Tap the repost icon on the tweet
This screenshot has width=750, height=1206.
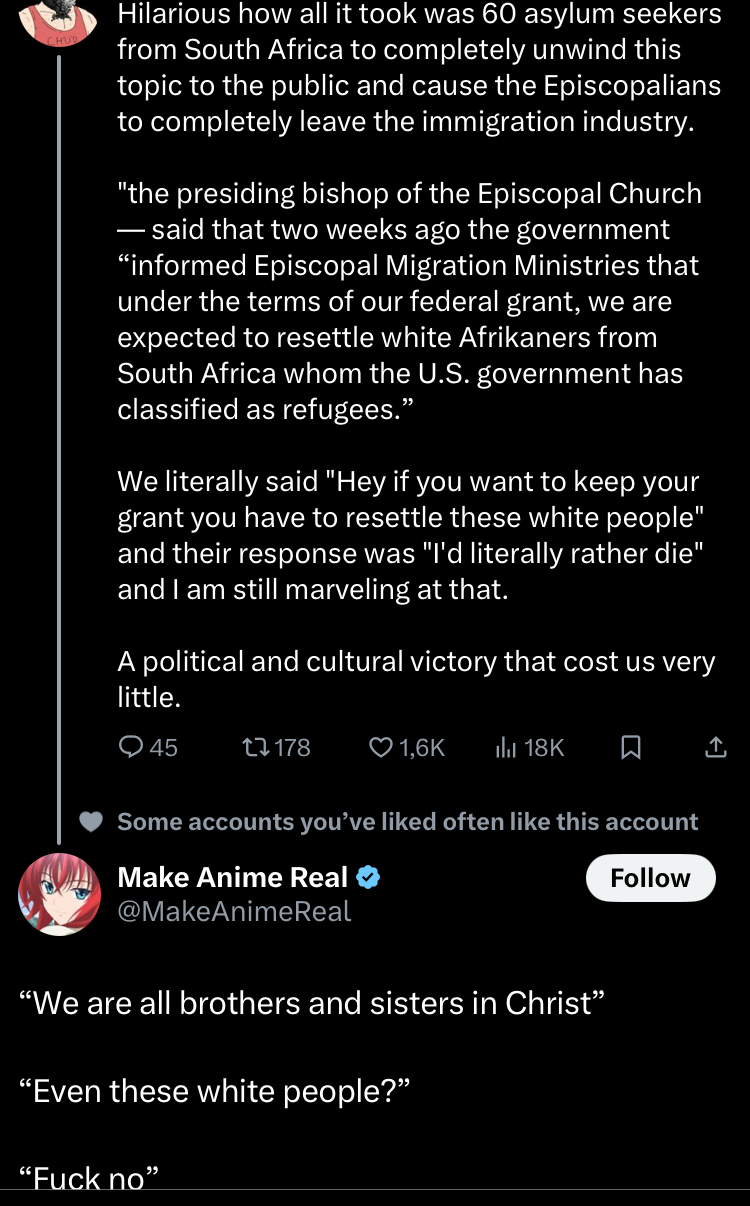pos(256,747)
